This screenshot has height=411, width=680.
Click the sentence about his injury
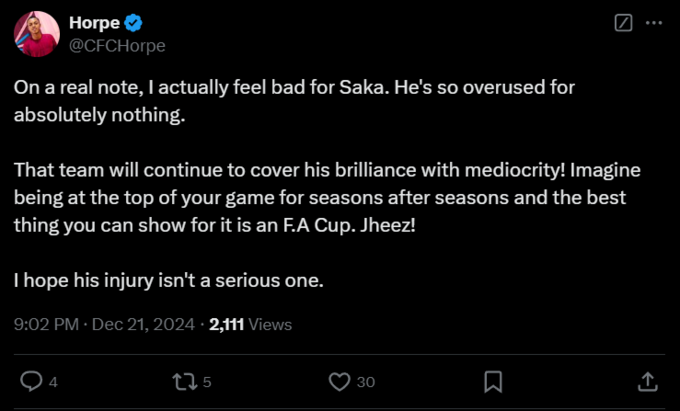tap(168, 280)
